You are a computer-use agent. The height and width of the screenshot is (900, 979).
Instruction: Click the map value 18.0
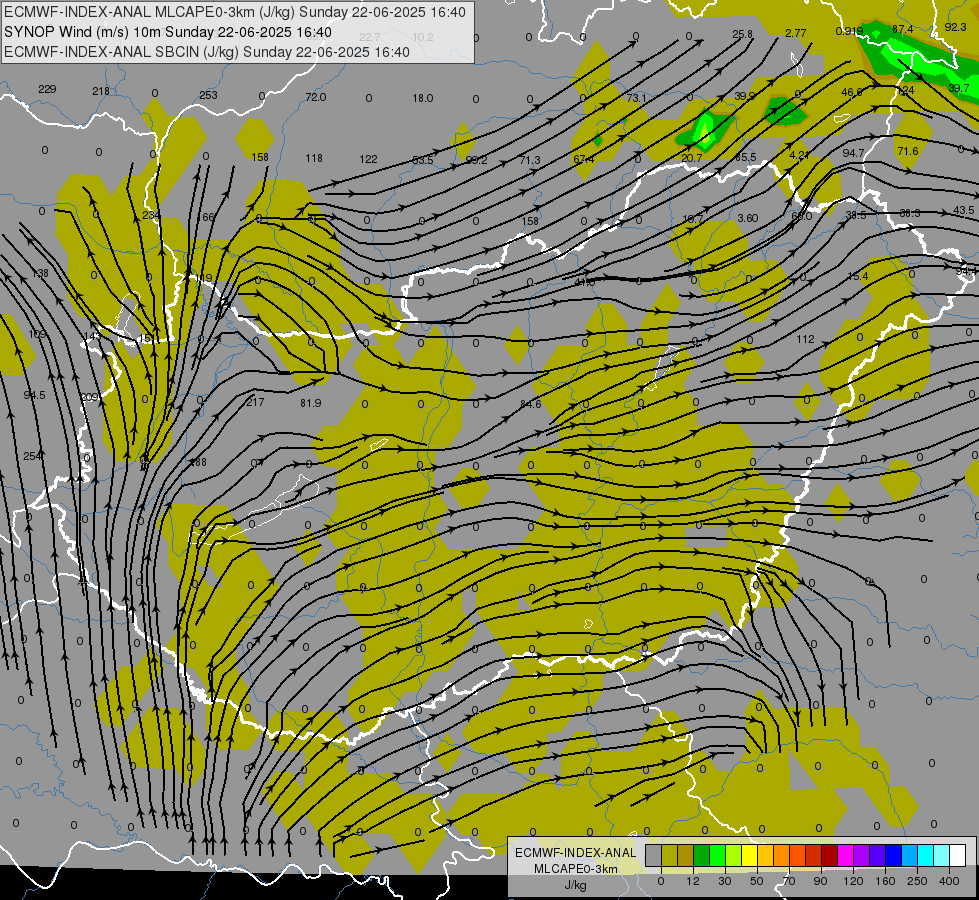point(423,97)
